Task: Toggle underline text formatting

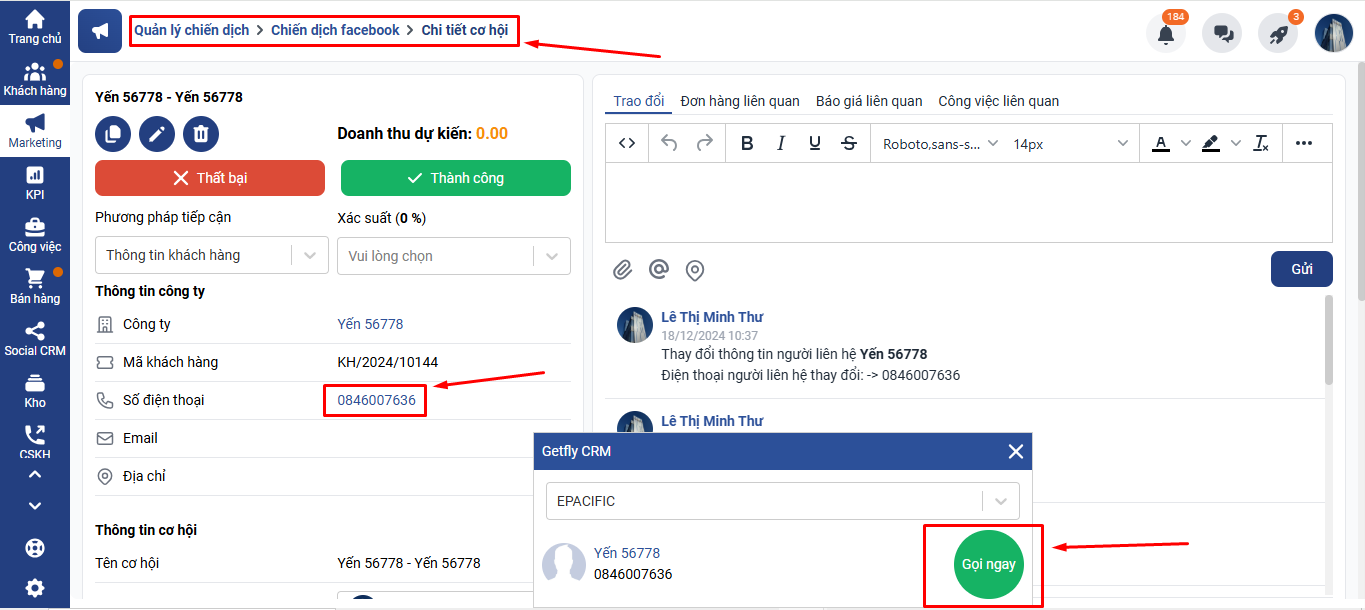Action: [x=815, y=143]
